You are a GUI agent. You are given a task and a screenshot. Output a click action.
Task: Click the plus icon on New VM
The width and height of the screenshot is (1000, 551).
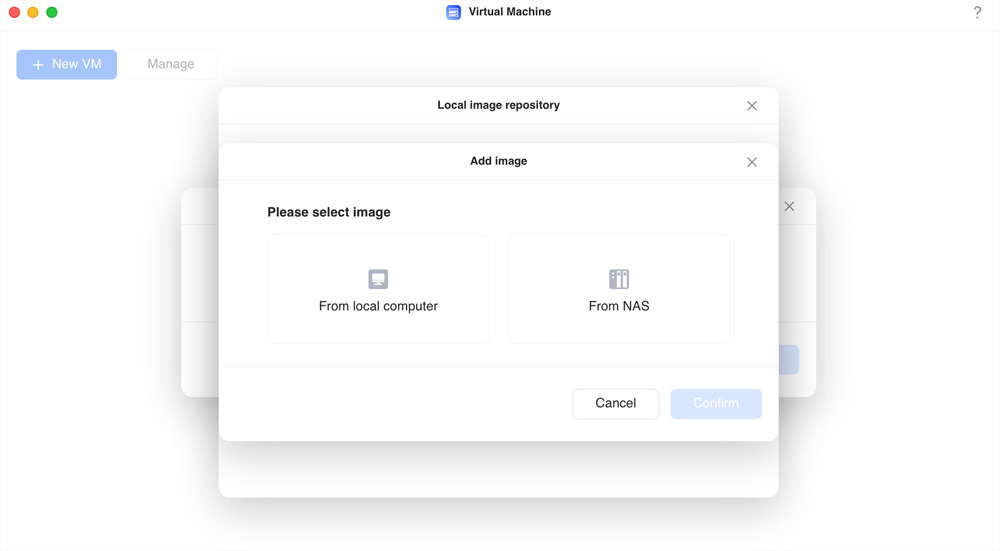[38, 64]
